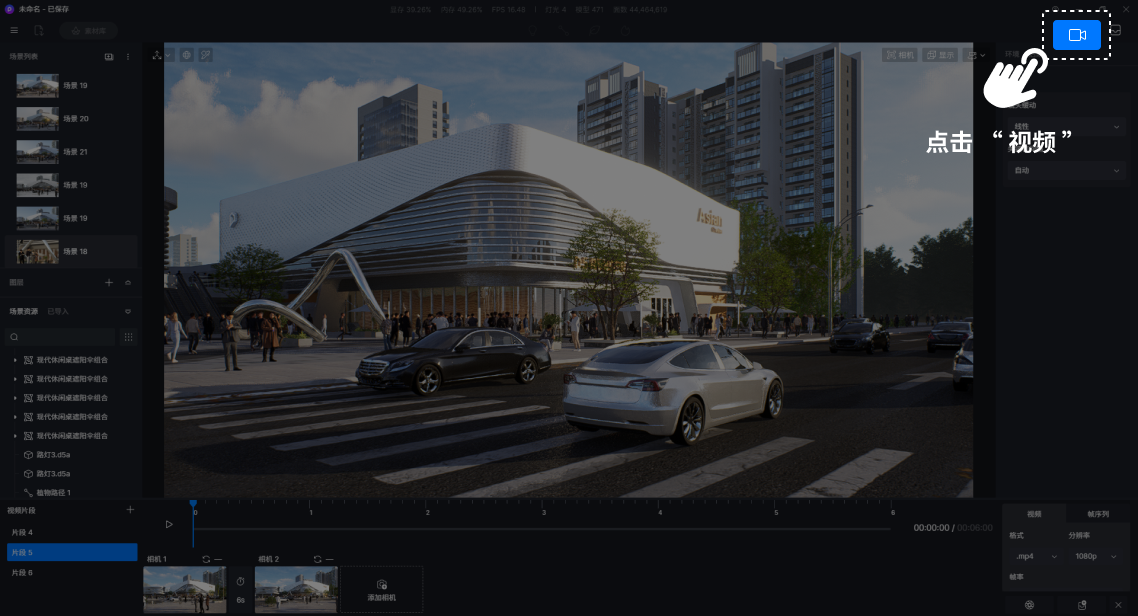Expand the first 现代休闲桌遮阳伞组合 tree item

[x=15, y=360]
